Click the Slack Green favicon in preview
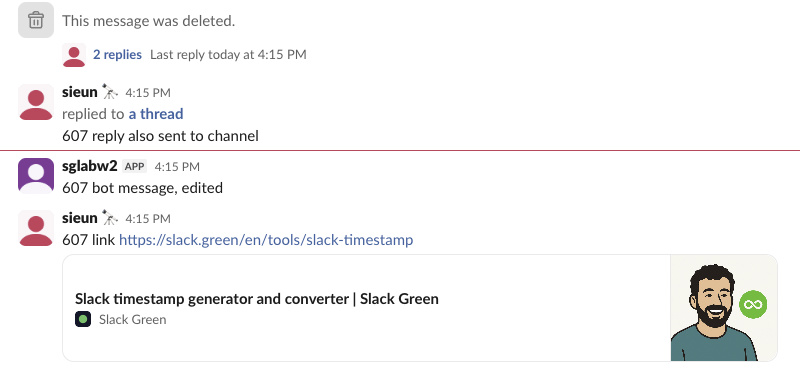The width and height of the screenshot is (800, 372). [x=83, y=319]
